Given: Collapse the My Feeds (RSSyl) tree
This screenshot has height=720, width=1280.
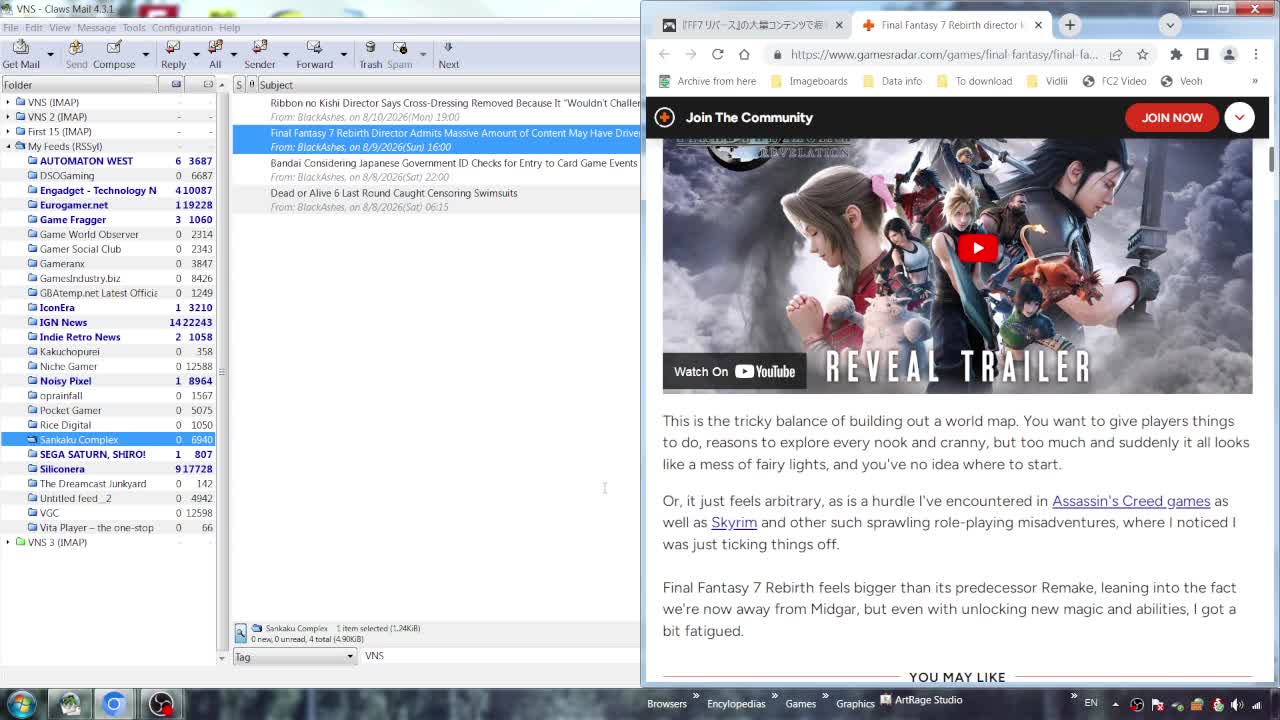Looking at the screenshot, I should [8, 146].
